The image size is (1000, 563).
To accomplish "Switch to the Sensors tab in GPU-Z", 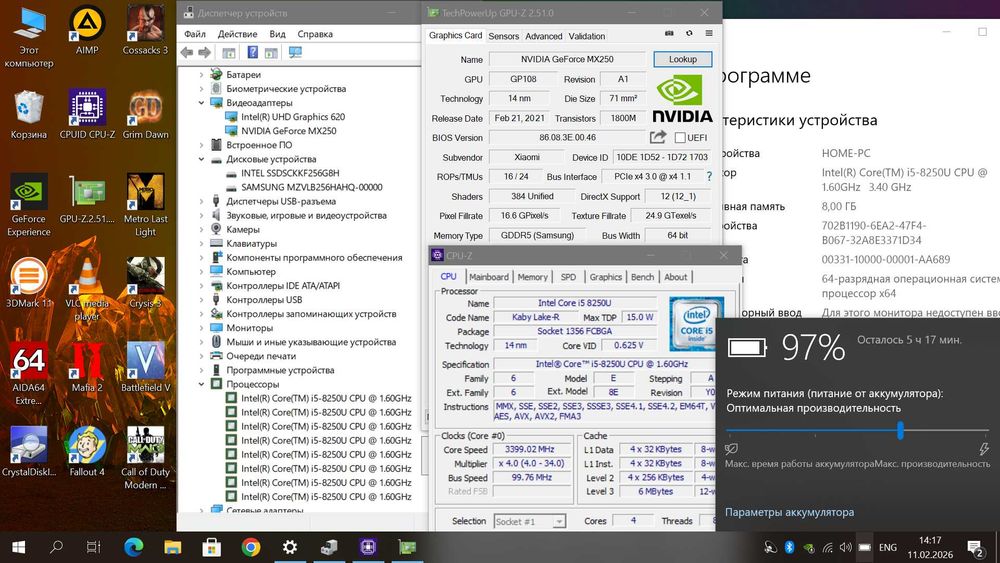I will 504,36.
